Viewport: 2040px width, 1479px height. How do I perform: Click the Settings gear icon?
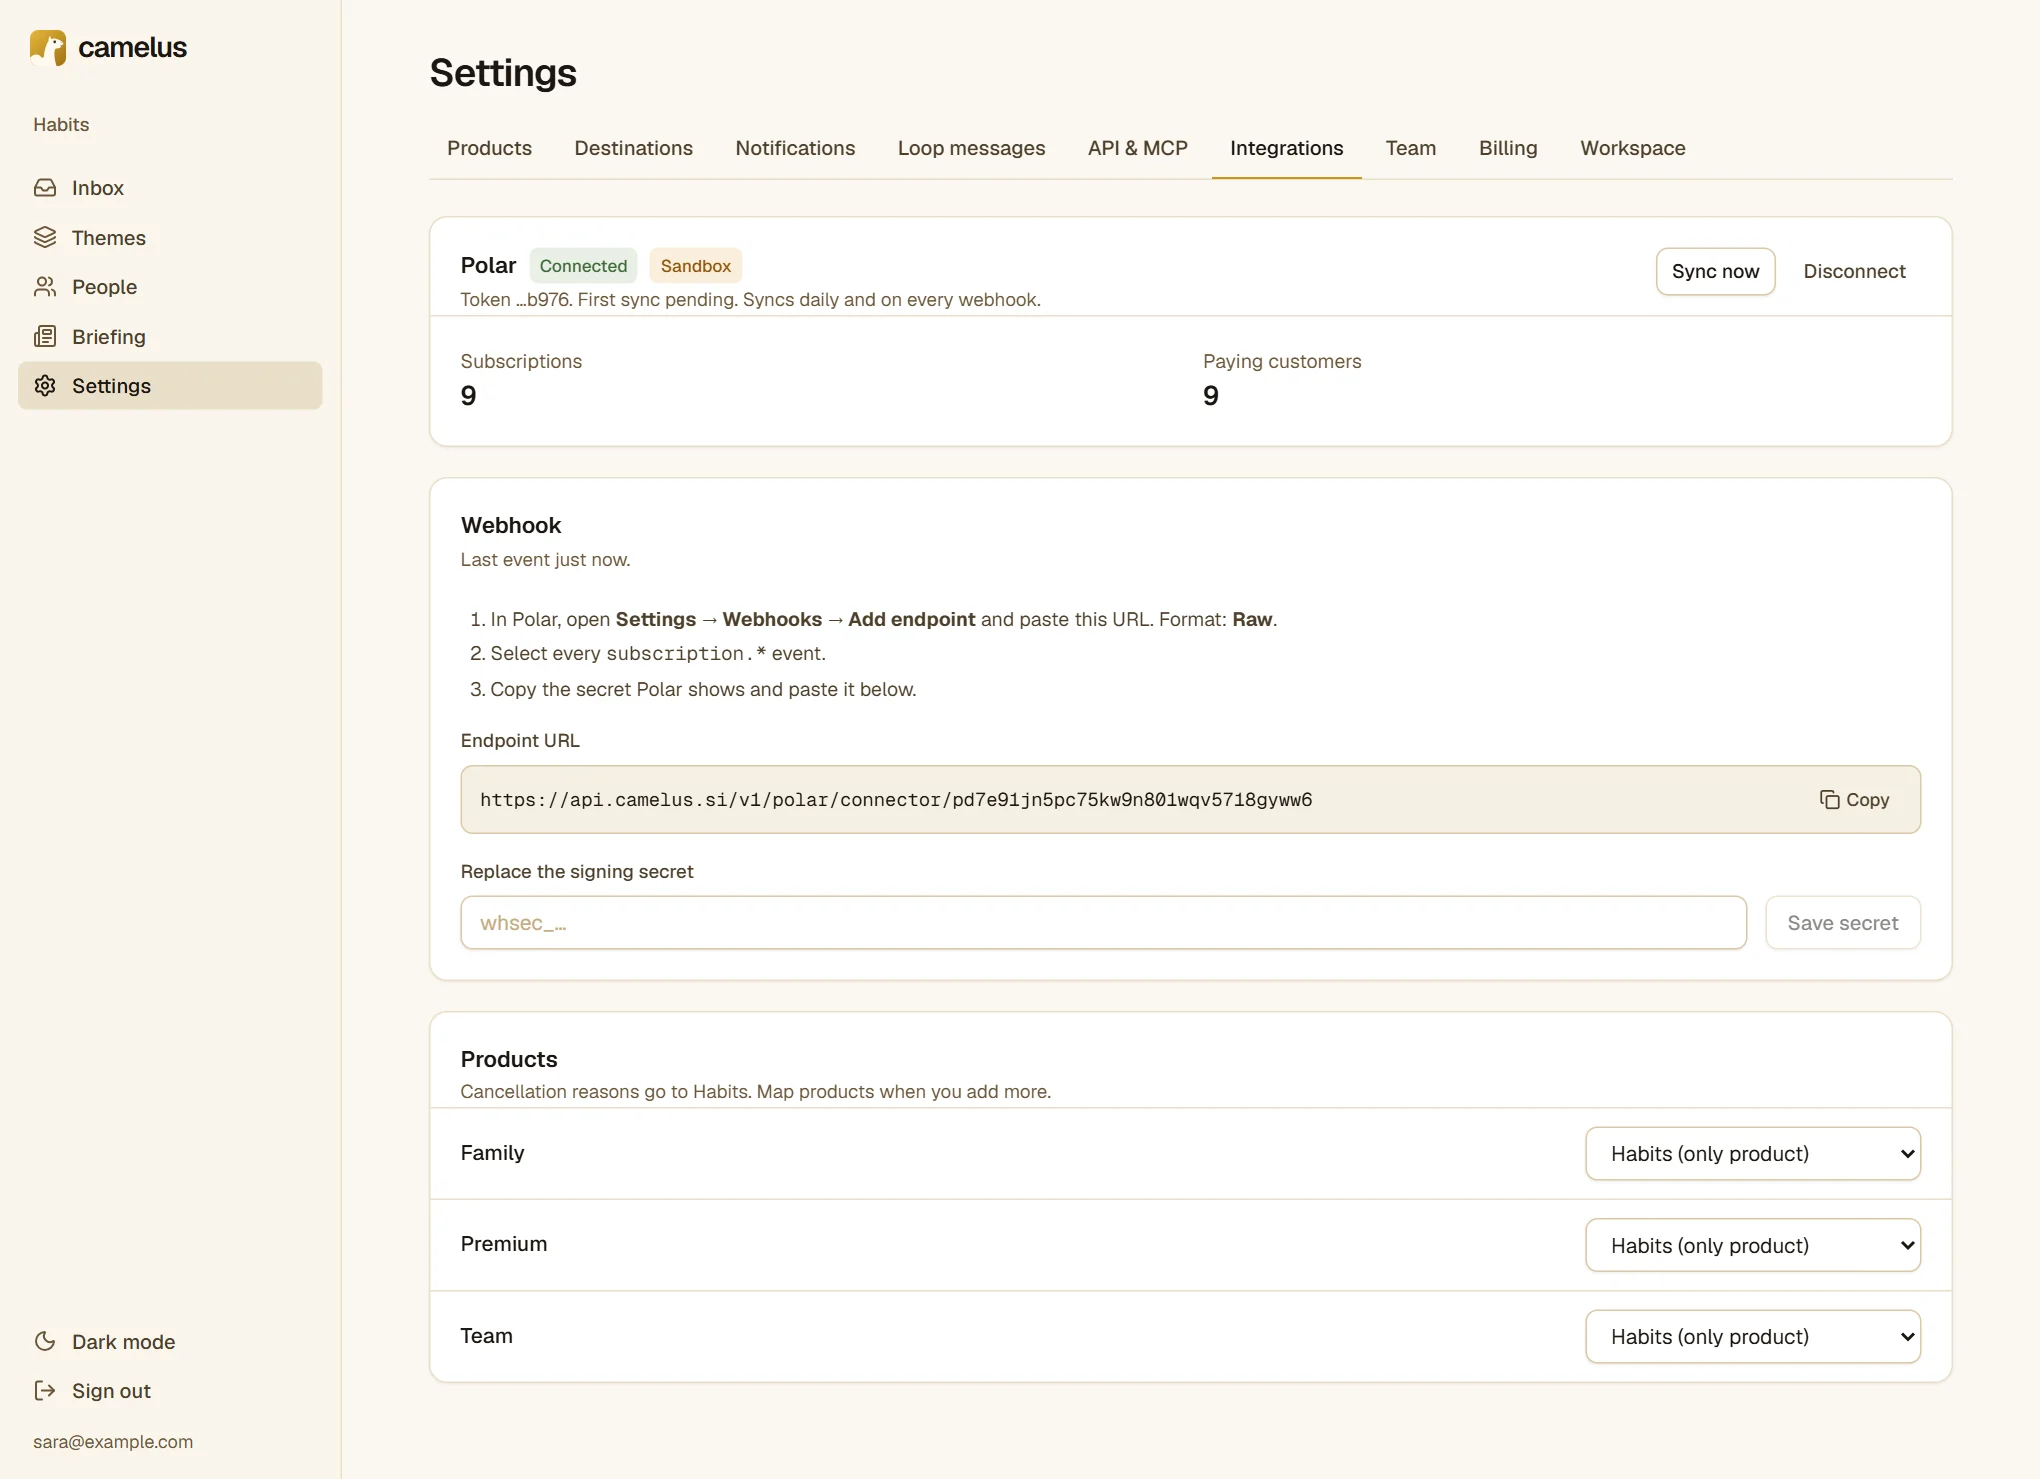pyautogui.click(x=45, y=386)
